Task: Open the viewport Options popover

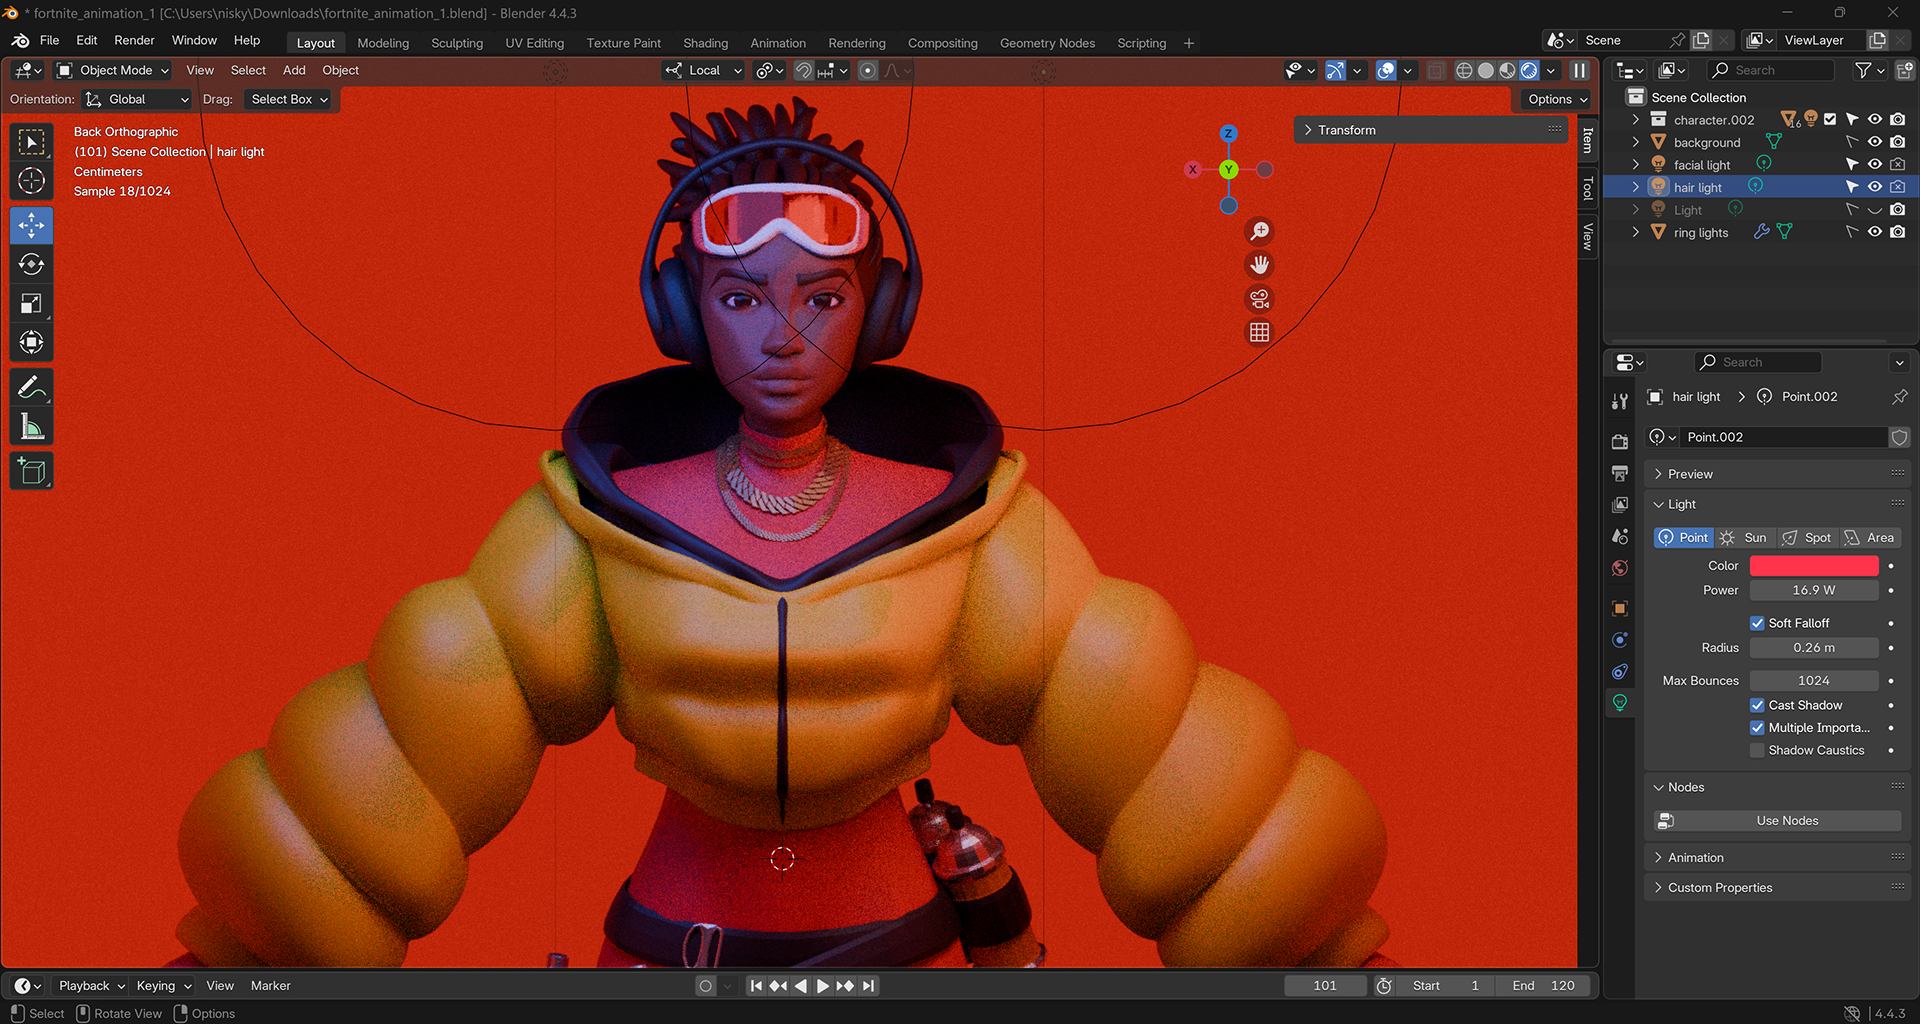Action: pos(1558,99)
